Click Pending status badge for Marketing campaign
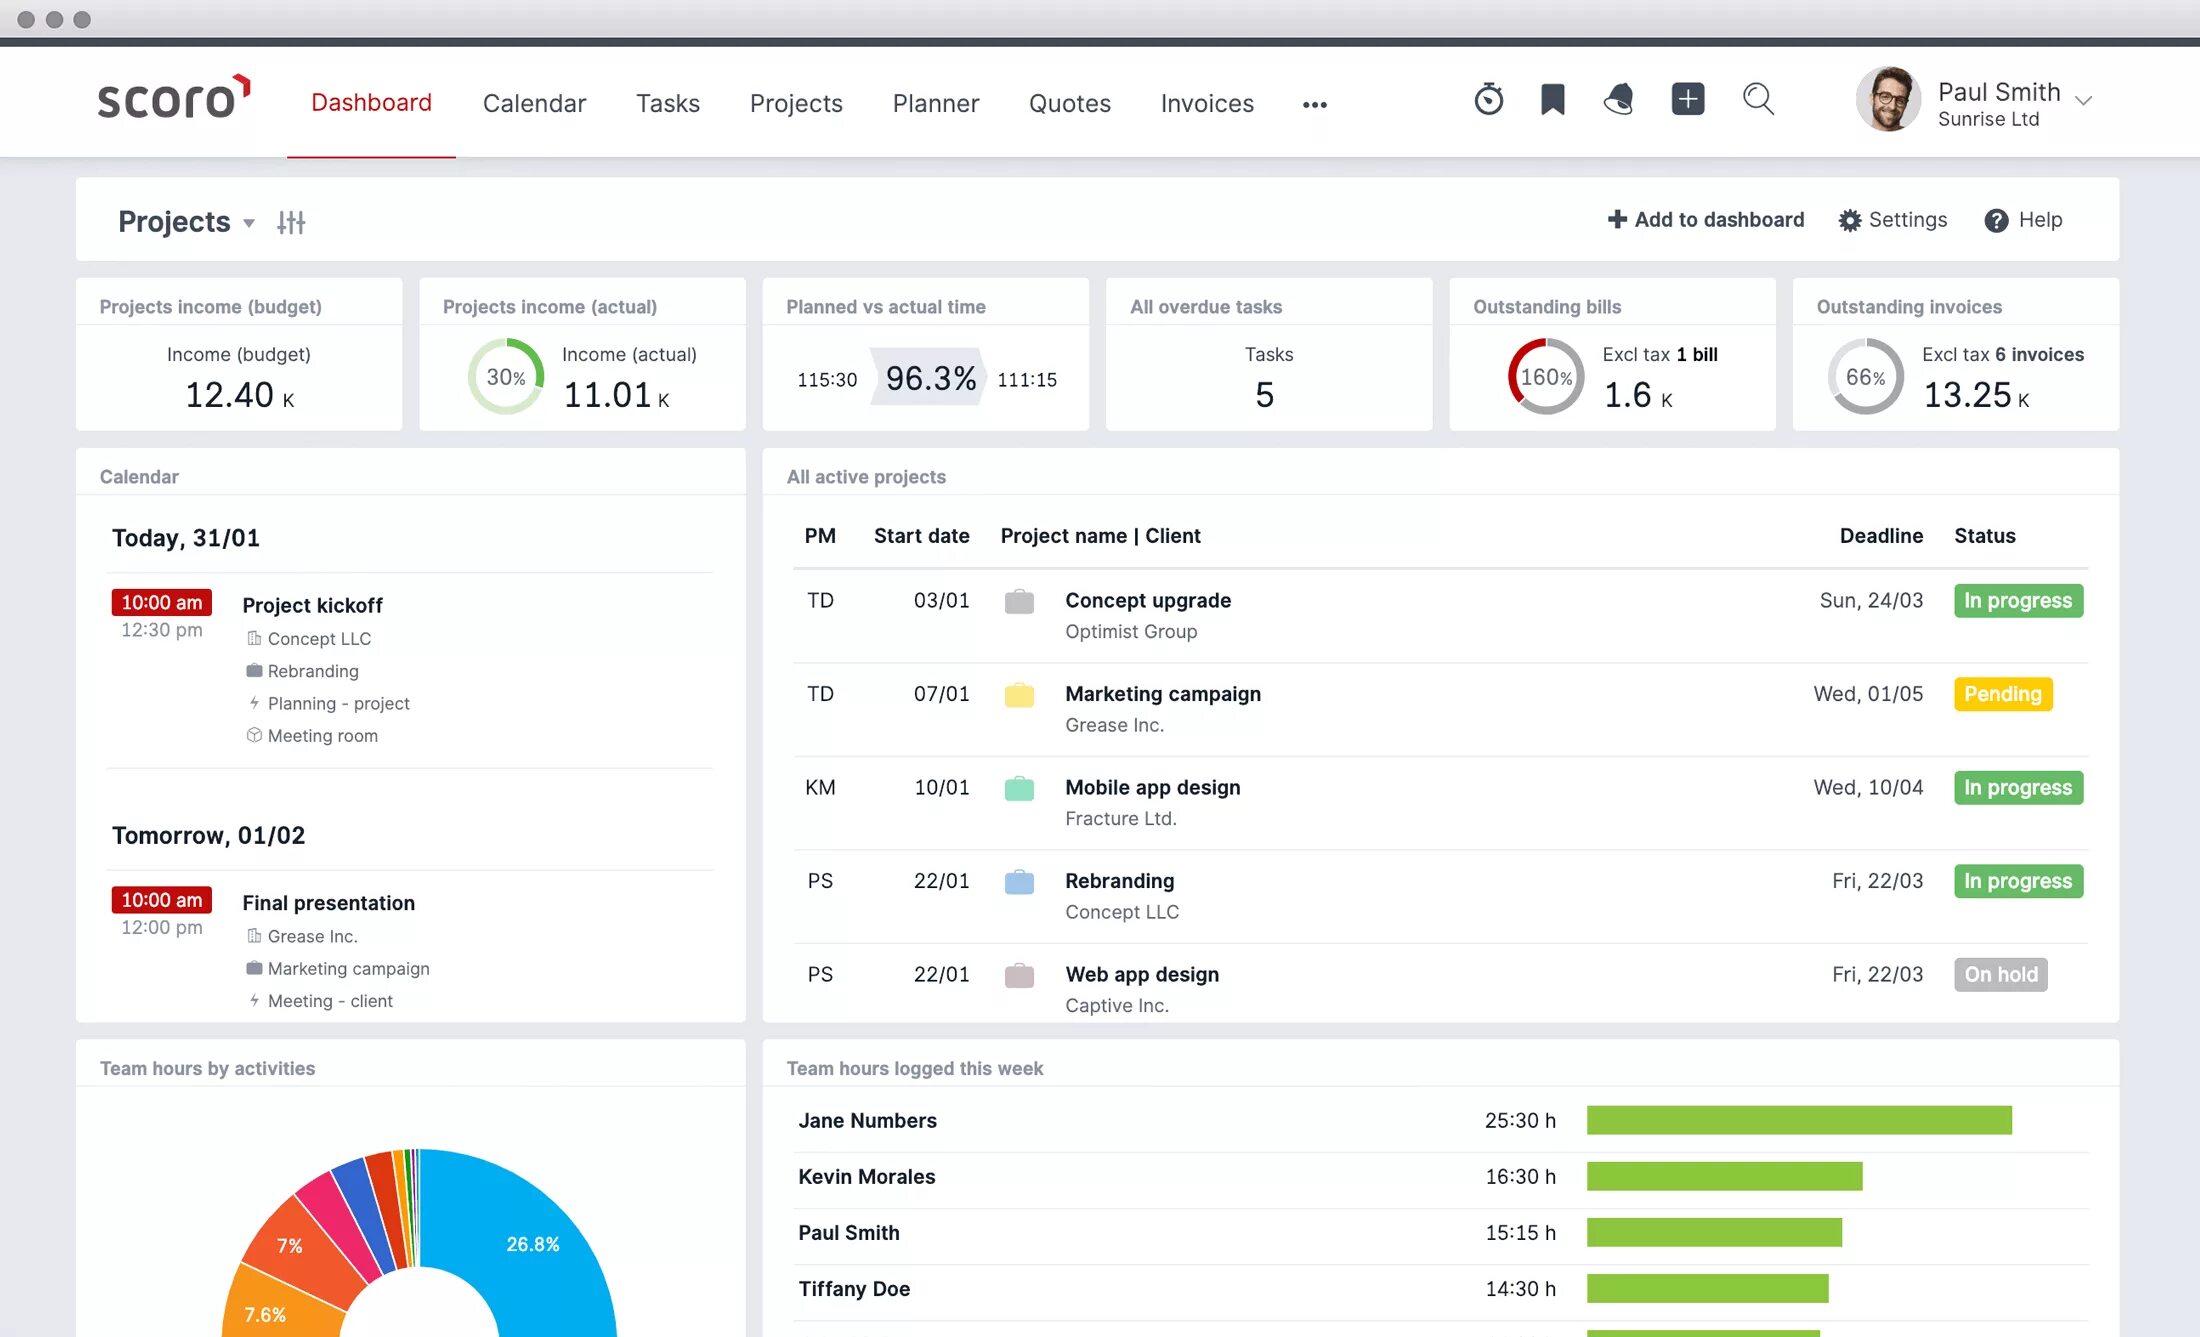 (2002, 694)
